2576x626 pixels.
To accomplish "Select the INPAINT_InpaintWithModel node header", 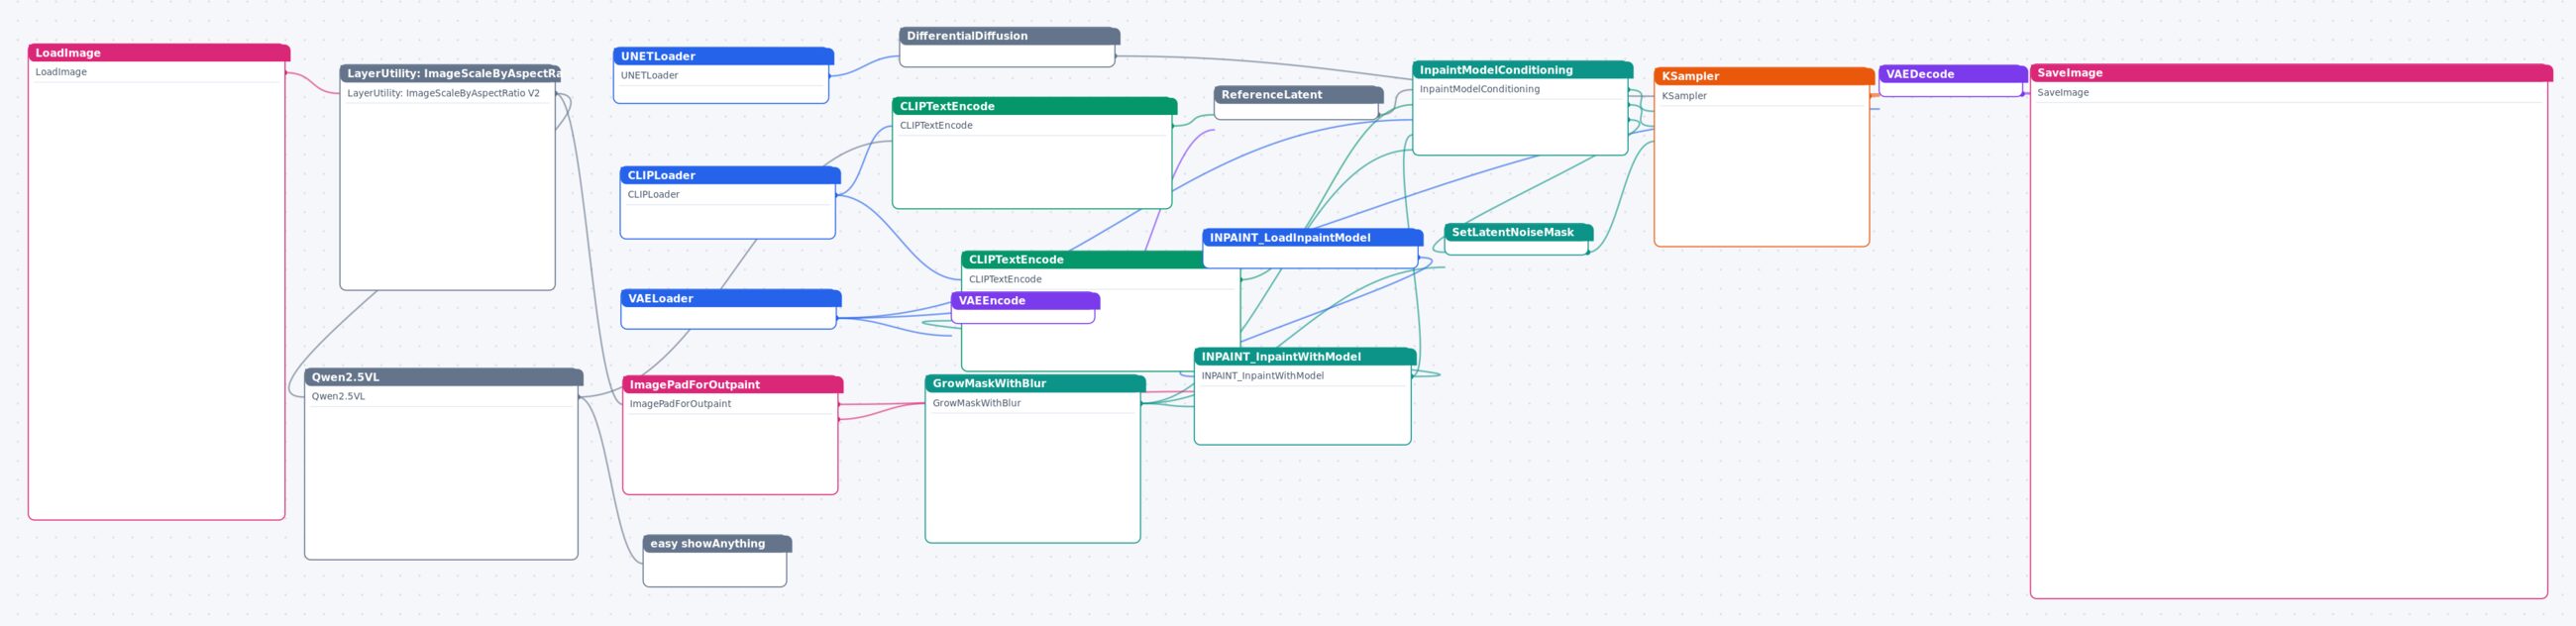I will [1305, 357].
